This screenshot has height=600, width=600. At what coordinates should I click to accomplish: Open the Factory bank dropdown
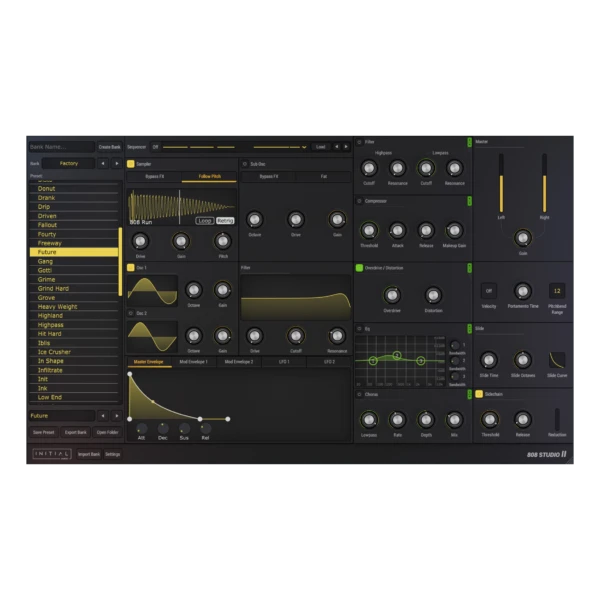click(x=69, y=163)
